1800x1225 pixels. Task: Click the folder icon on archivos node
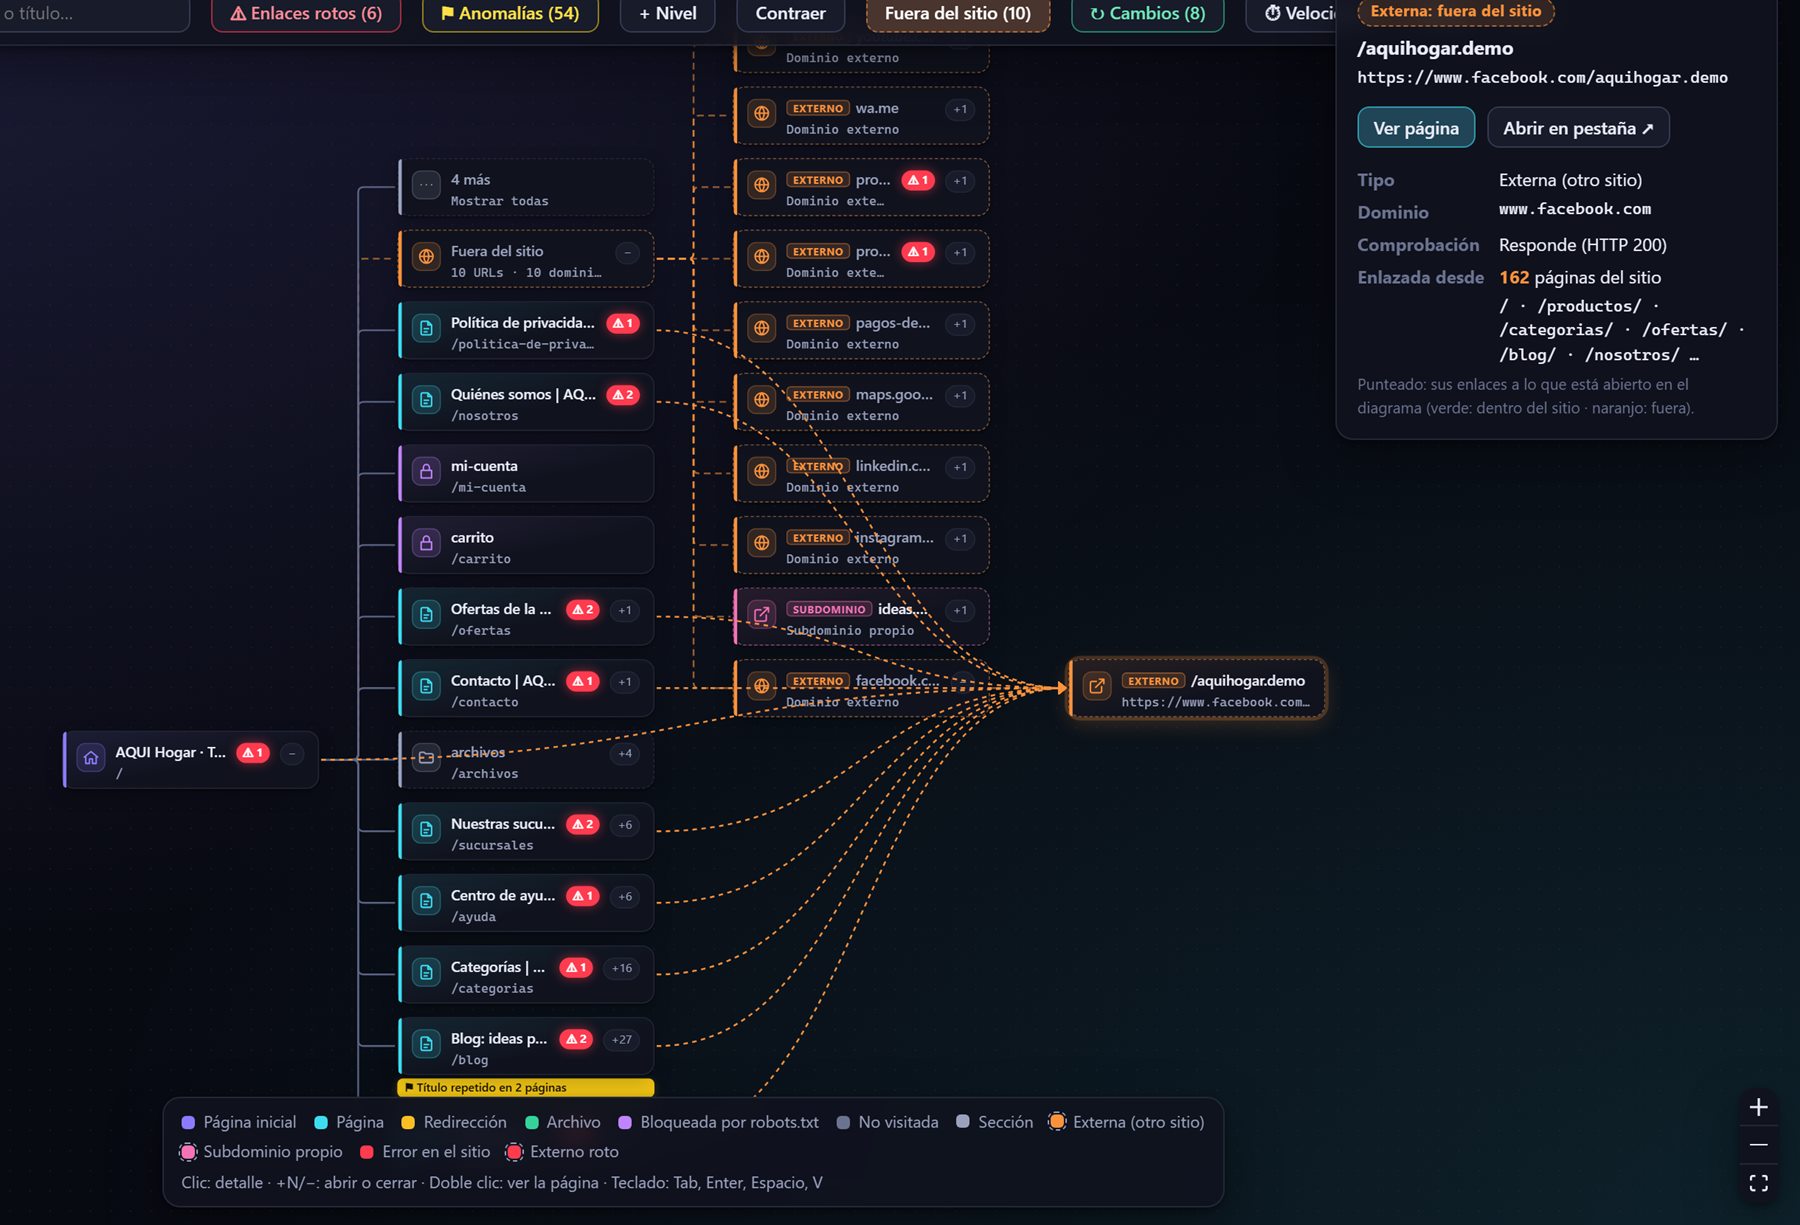coord(426,758)
